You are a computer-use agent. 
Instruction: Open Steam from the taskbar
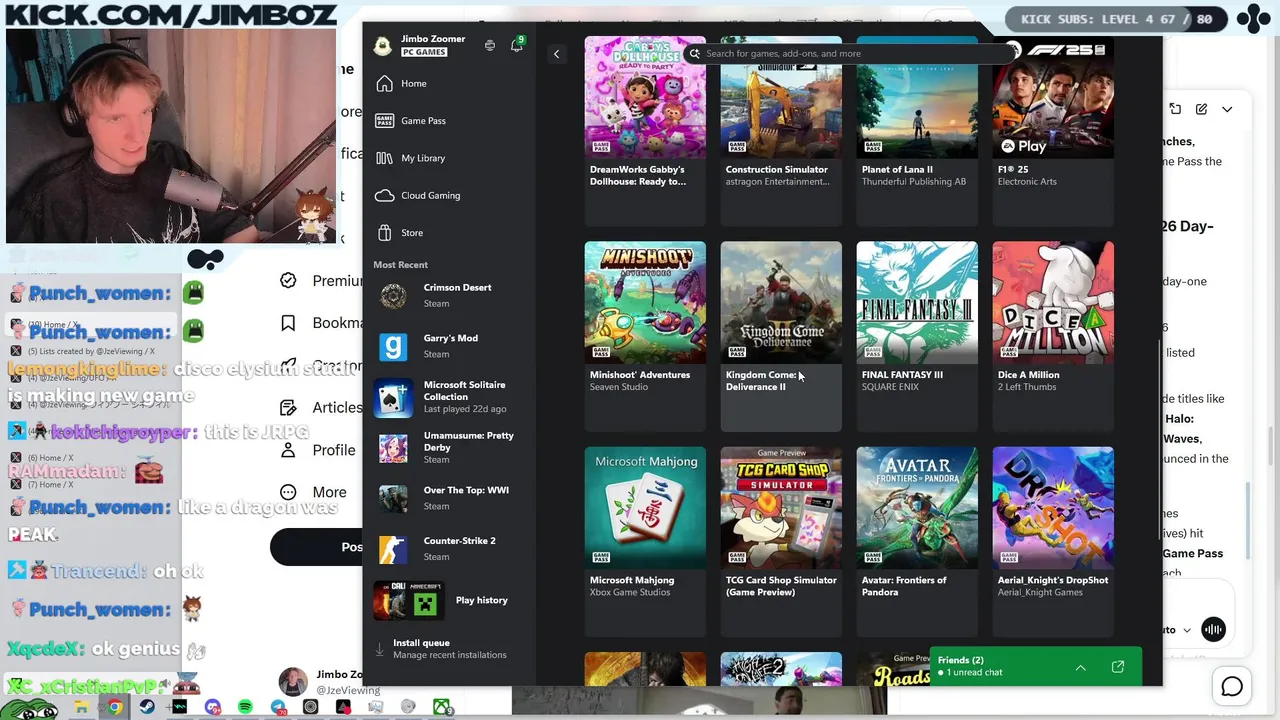tap(147, 707)
